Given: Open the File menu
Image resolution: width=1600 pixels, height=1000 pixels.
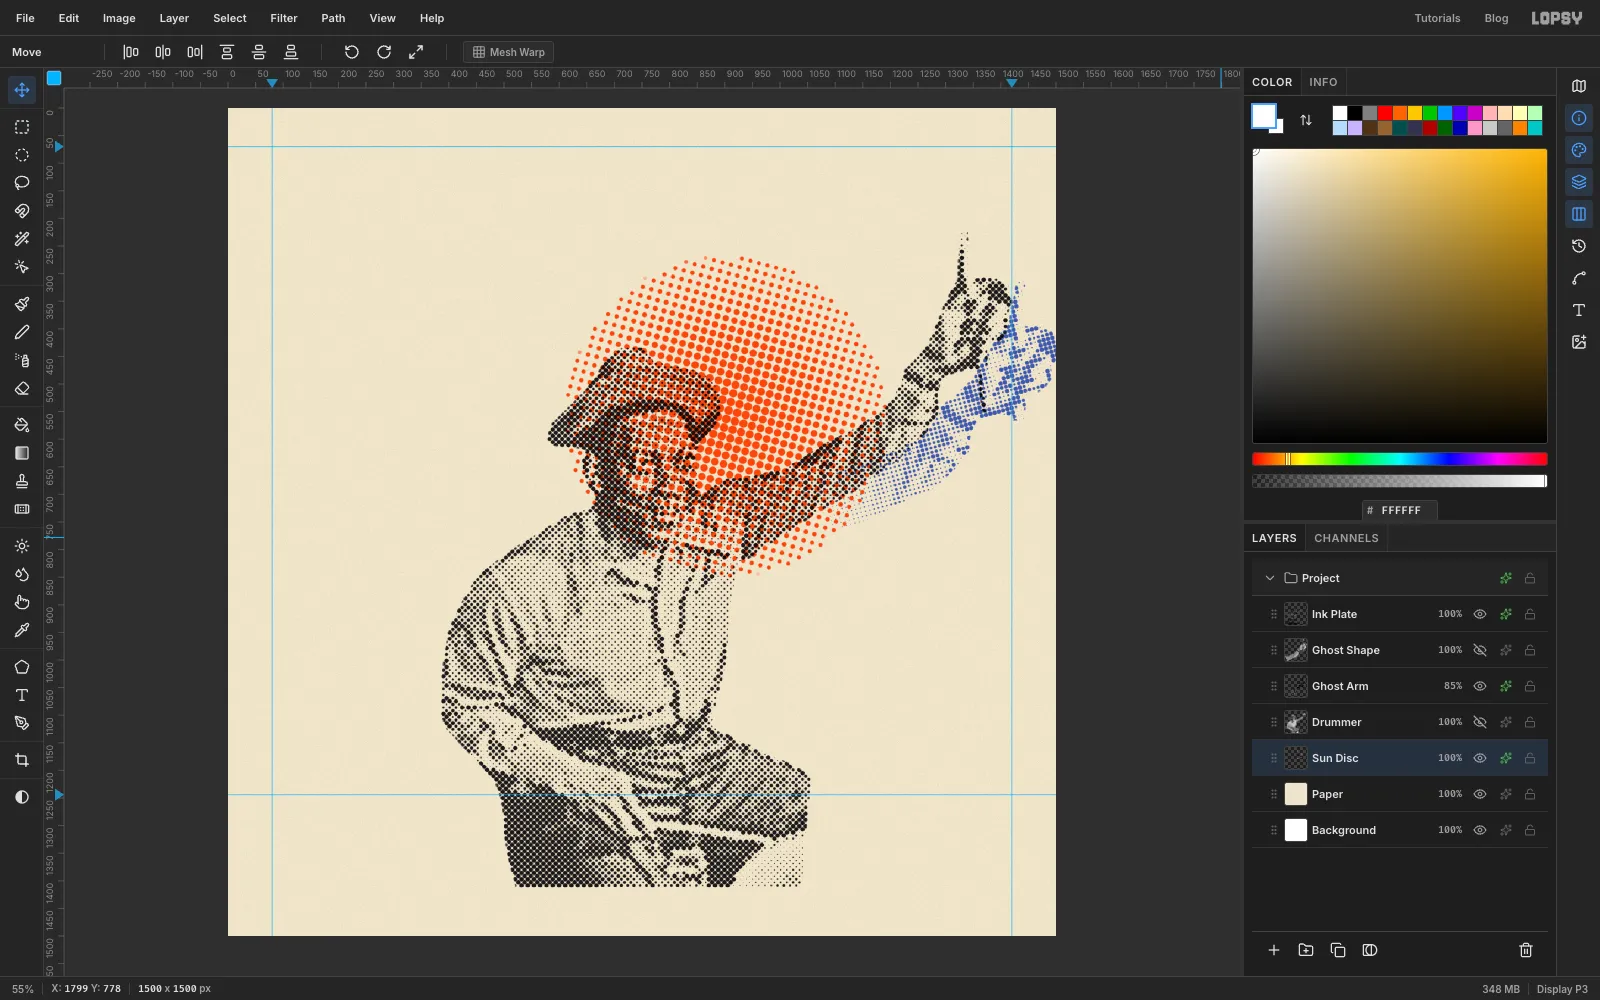Looking at the screenshot, I should pos(25,18).
